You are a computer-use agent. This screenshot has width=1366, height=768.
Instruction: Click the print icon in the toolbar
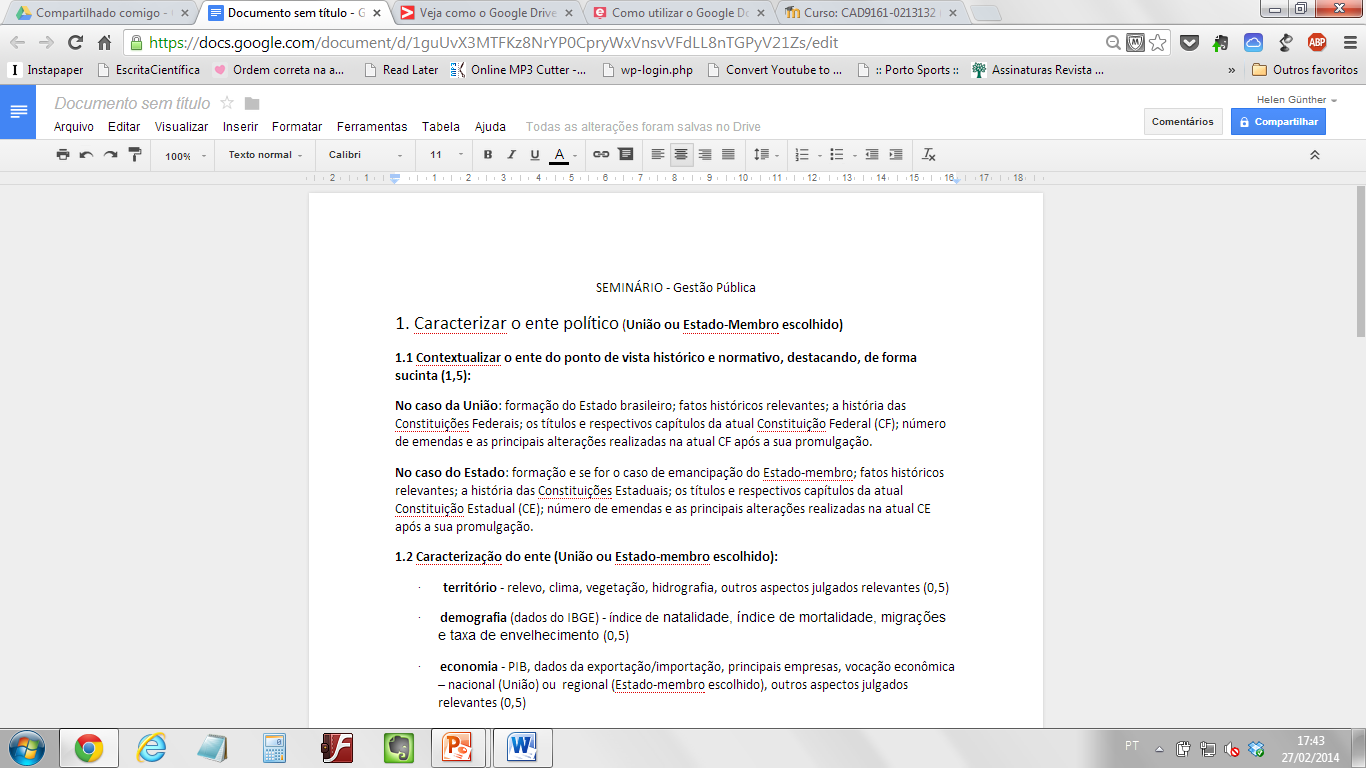(63, 155)
